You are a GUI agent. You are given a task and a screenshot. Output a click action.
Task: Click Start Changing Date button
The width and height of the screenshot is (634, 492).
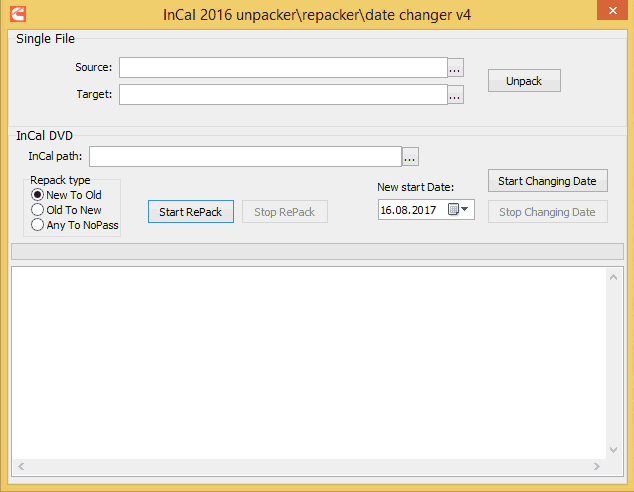click(x=547, y=180)
